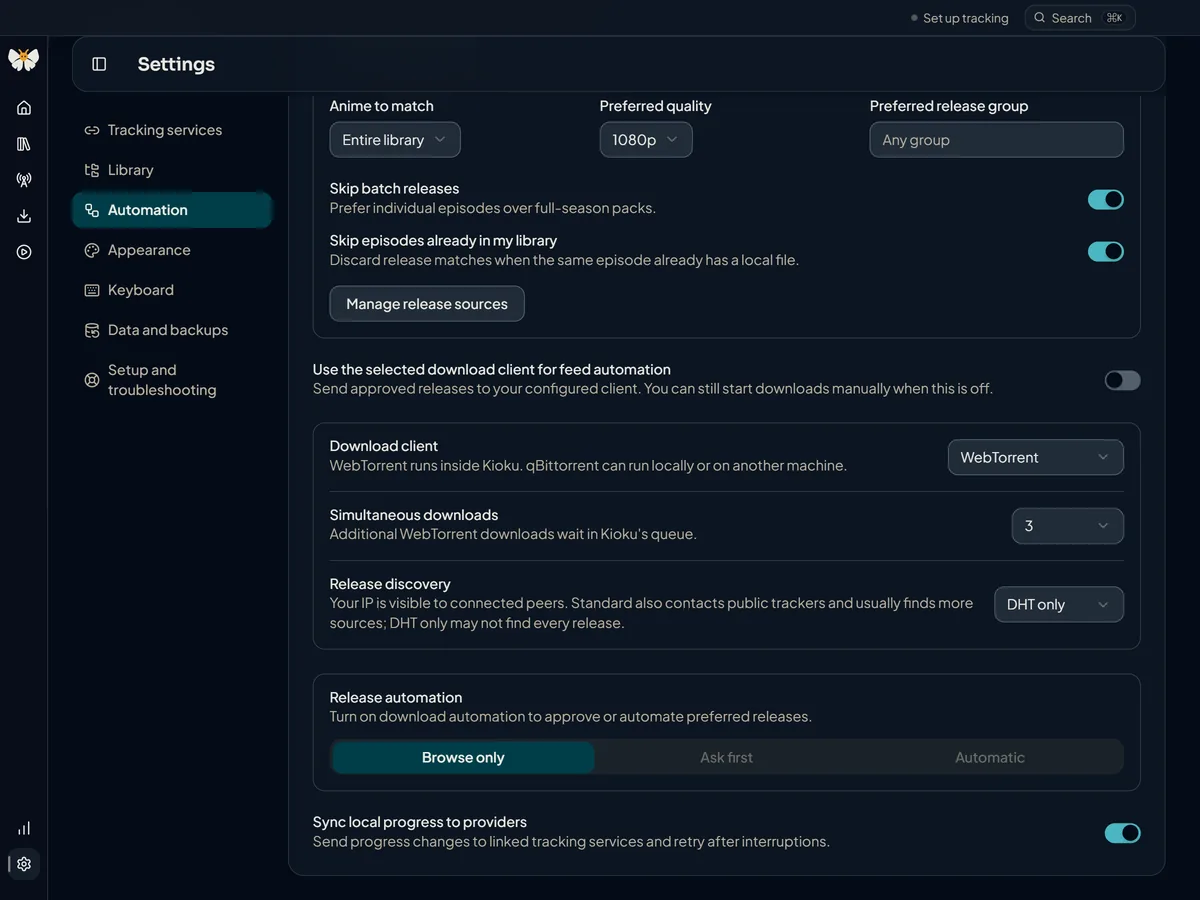The height and width of the screenshot is (900, 1200).
Task: Open the Library books icon in sidebar
Action: click(24, 144)
